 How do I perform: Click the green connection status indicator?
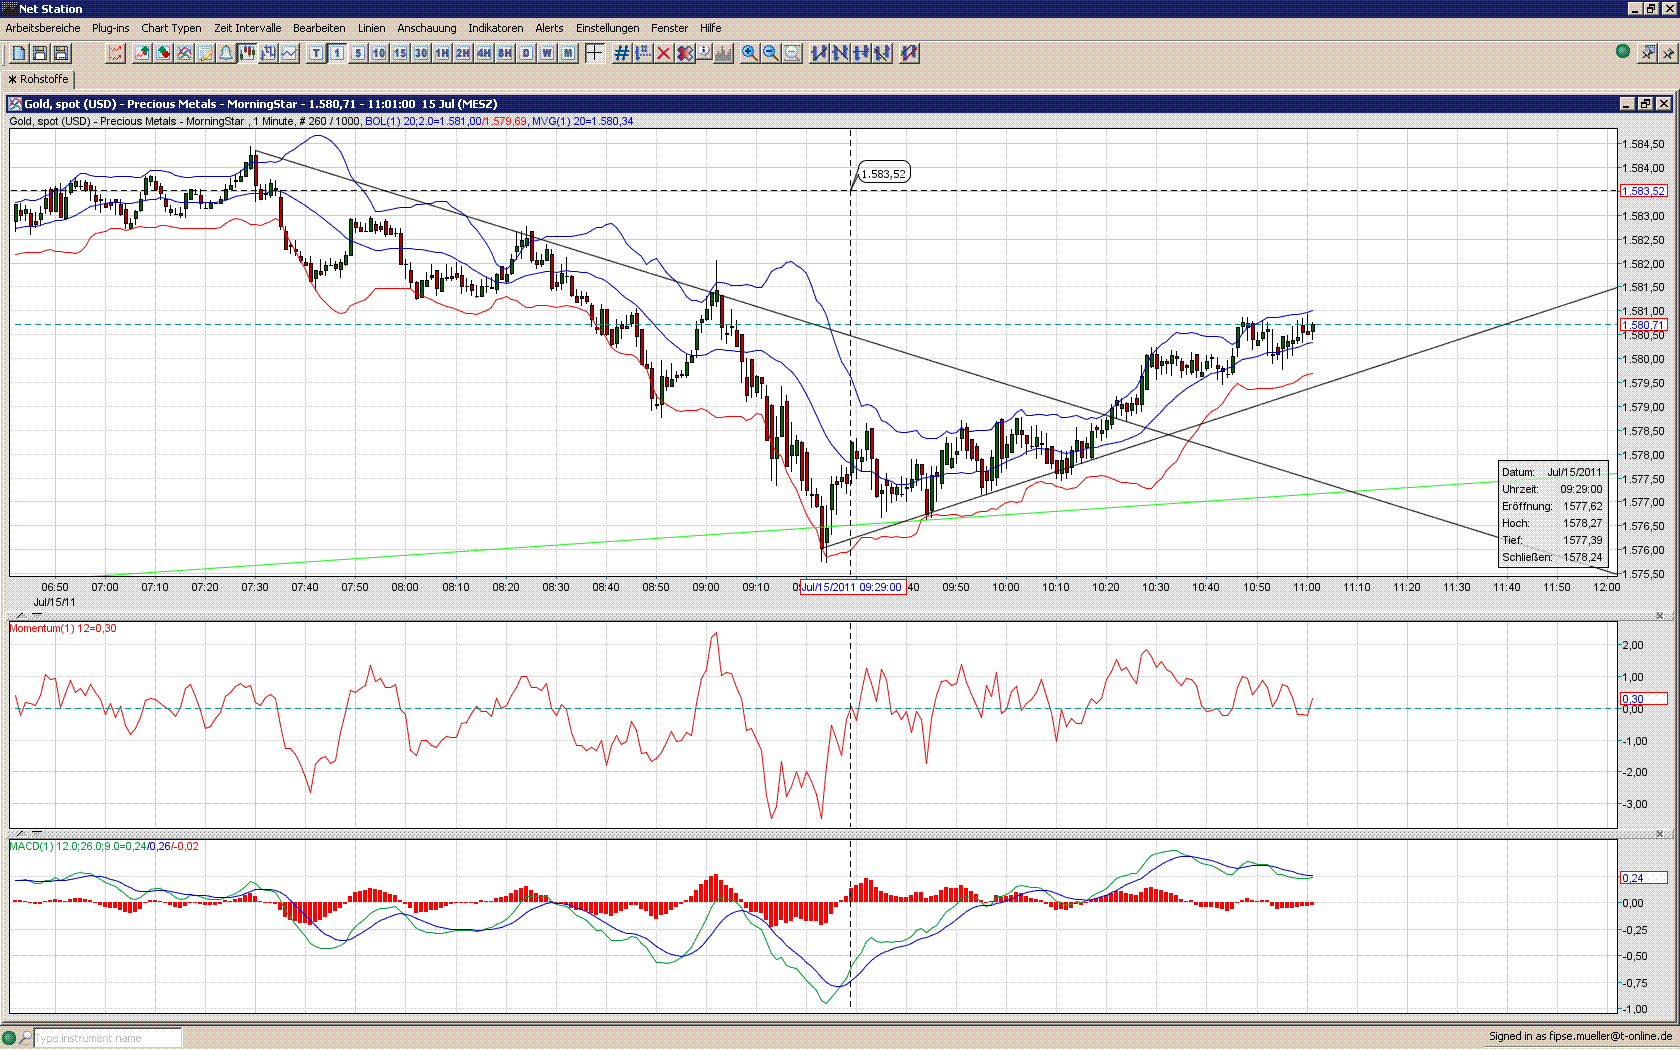pos(1623,51)
